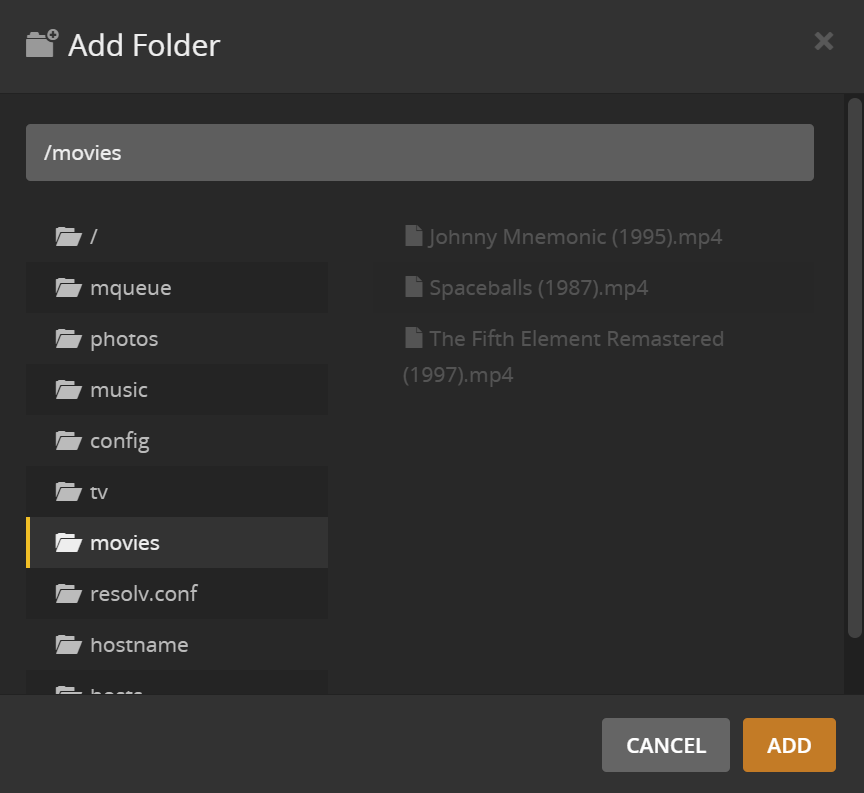Select the root / folder icon
This screenshot has height=793, width=864.
point(66,236)
